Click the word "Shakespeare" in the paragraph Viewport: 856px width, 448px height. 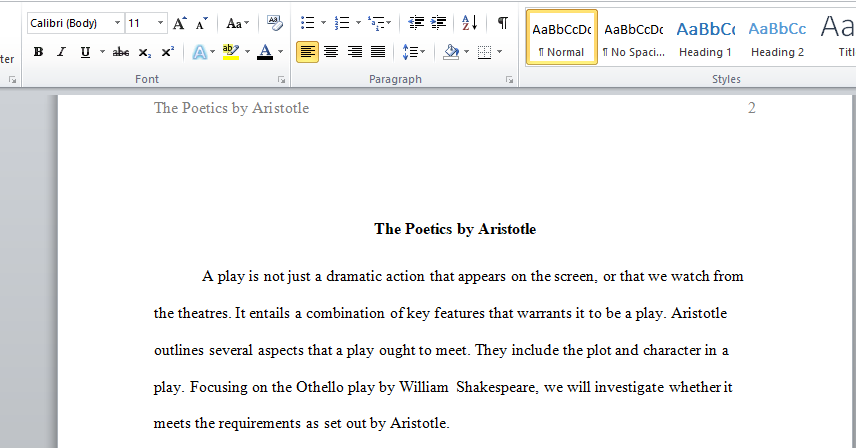tap(496, 387)
